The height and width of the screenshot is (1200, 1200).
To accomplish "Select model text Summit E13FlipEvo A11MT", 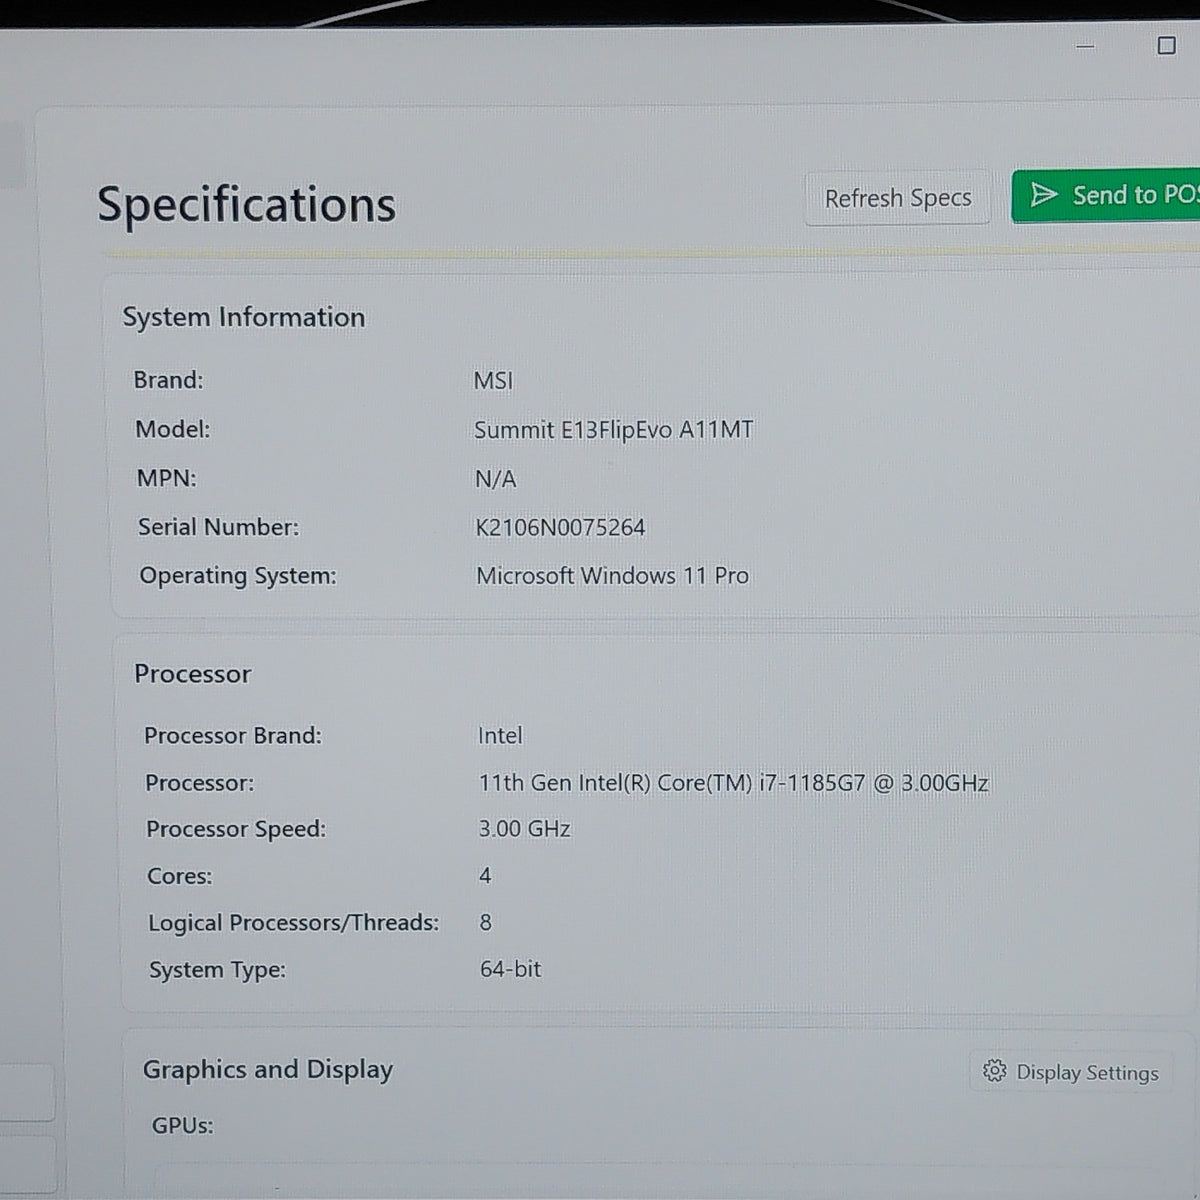I will (613, 430).
